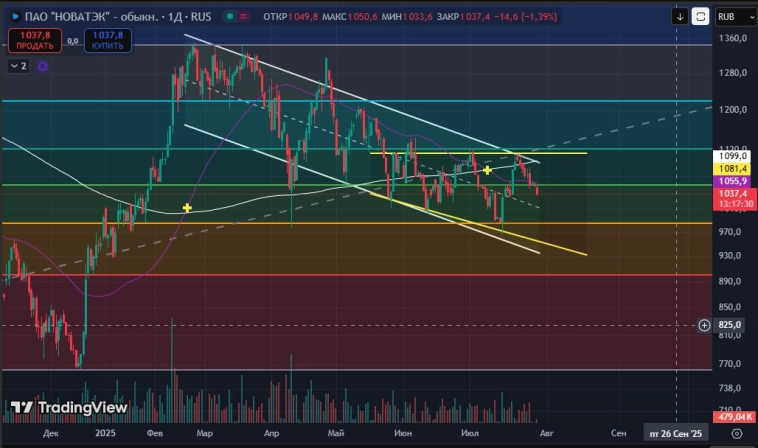Click the Апр label on time axis
This screenshot has width=758, height=448.
coord(271,434)
